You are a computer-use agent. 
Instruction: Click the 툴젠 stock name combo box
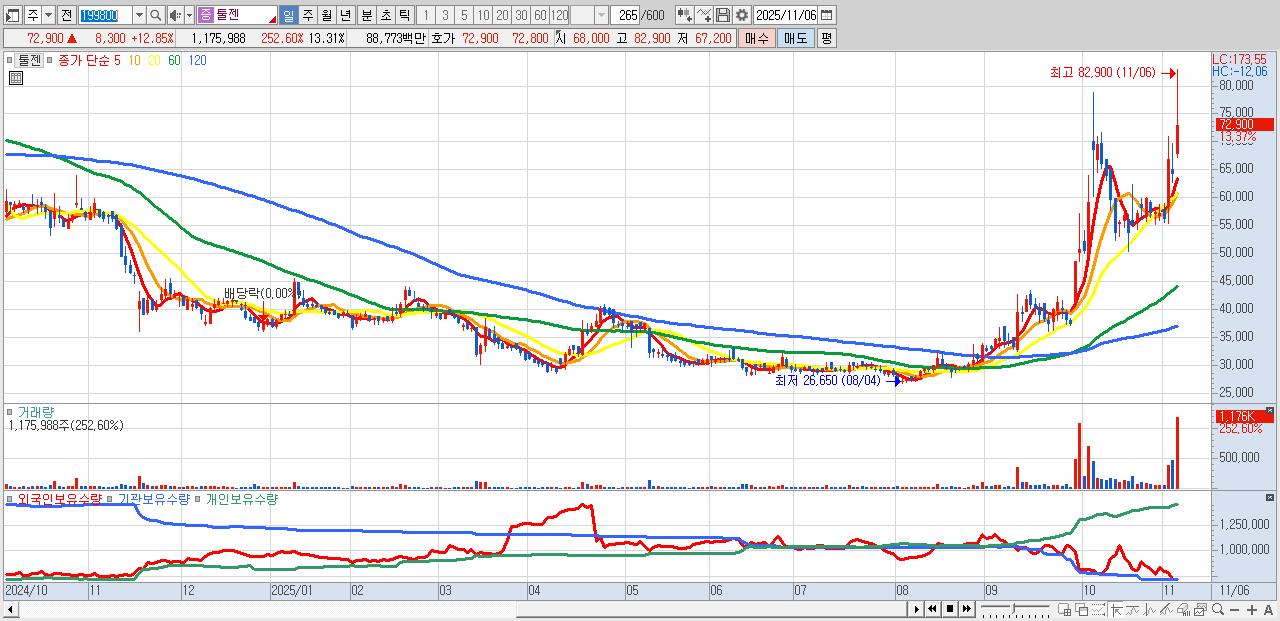[x=237, y=16]
